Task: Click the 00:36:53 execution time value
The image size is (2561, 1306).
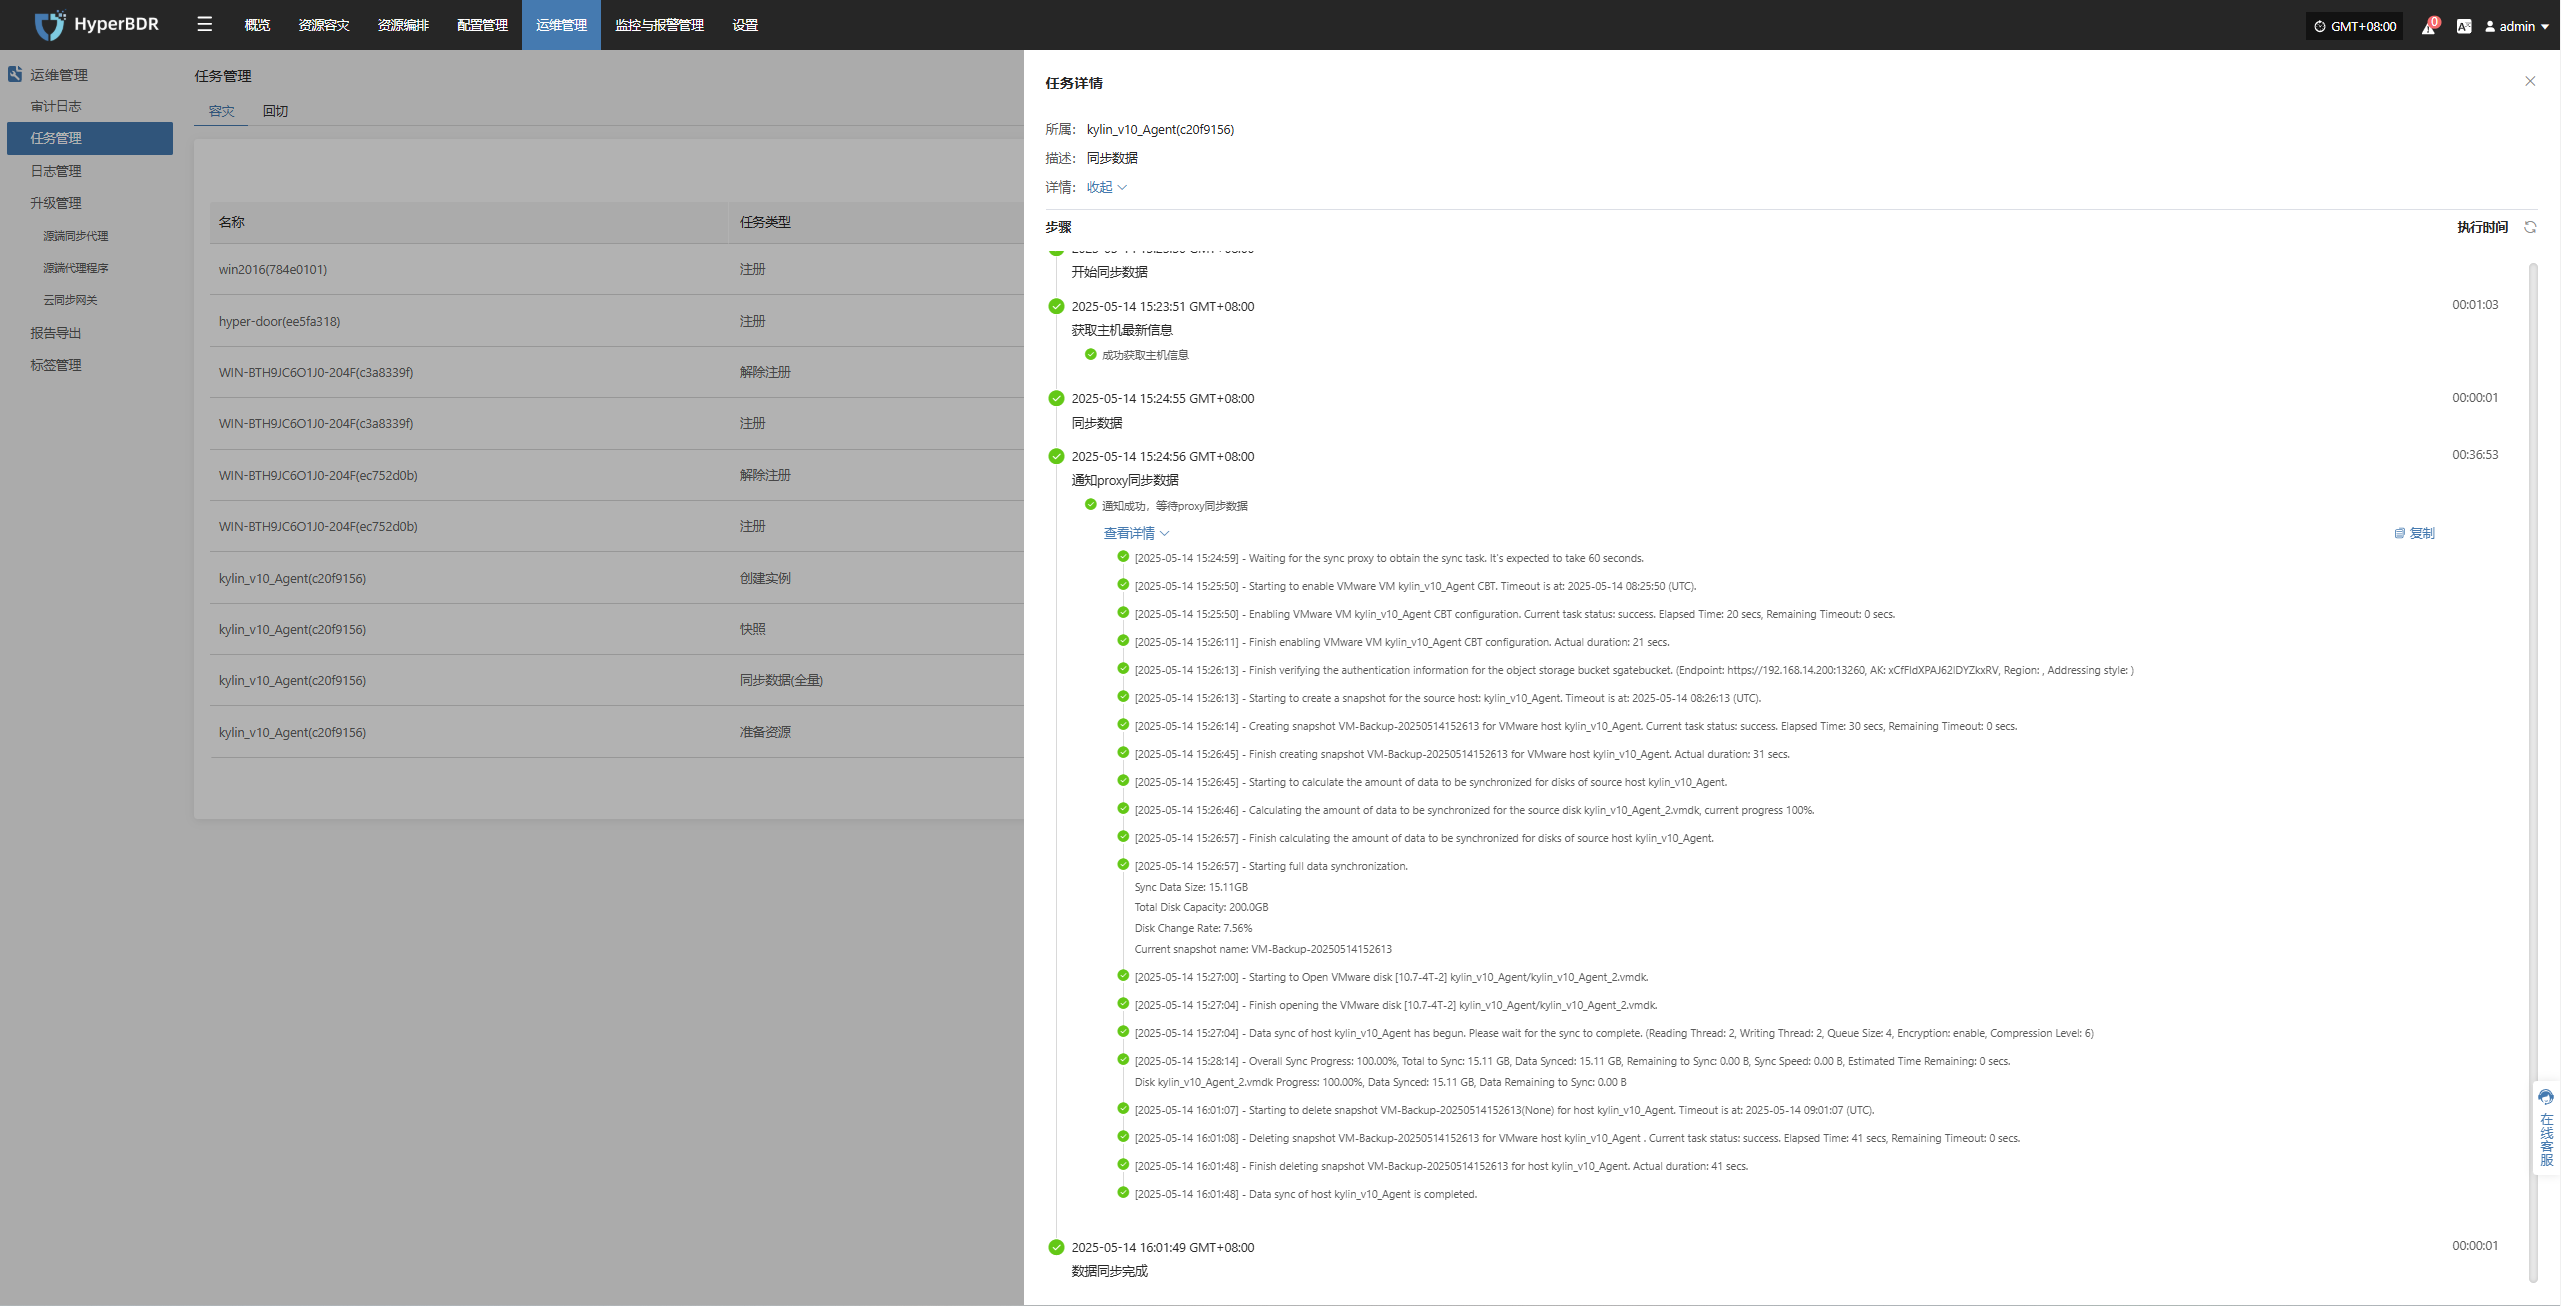Action: coord(2475,455)
